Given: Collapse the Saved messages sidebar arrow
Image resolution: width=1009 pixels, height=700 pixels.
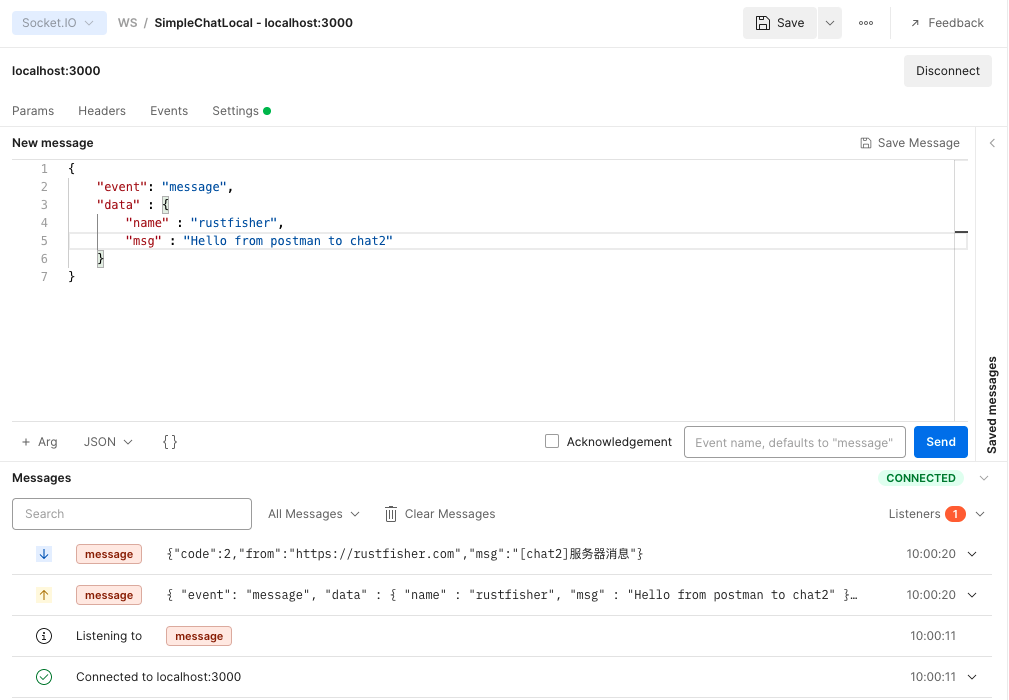Looking at the screenshot, I should point(992,143).
